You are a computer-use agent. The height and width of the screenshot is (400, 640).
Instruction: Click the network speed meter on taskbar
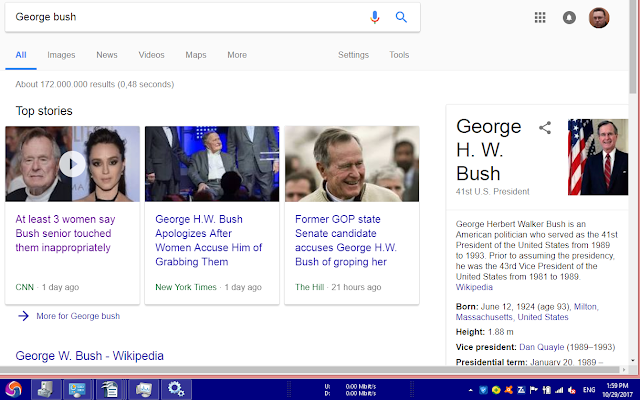click(350, 390)
